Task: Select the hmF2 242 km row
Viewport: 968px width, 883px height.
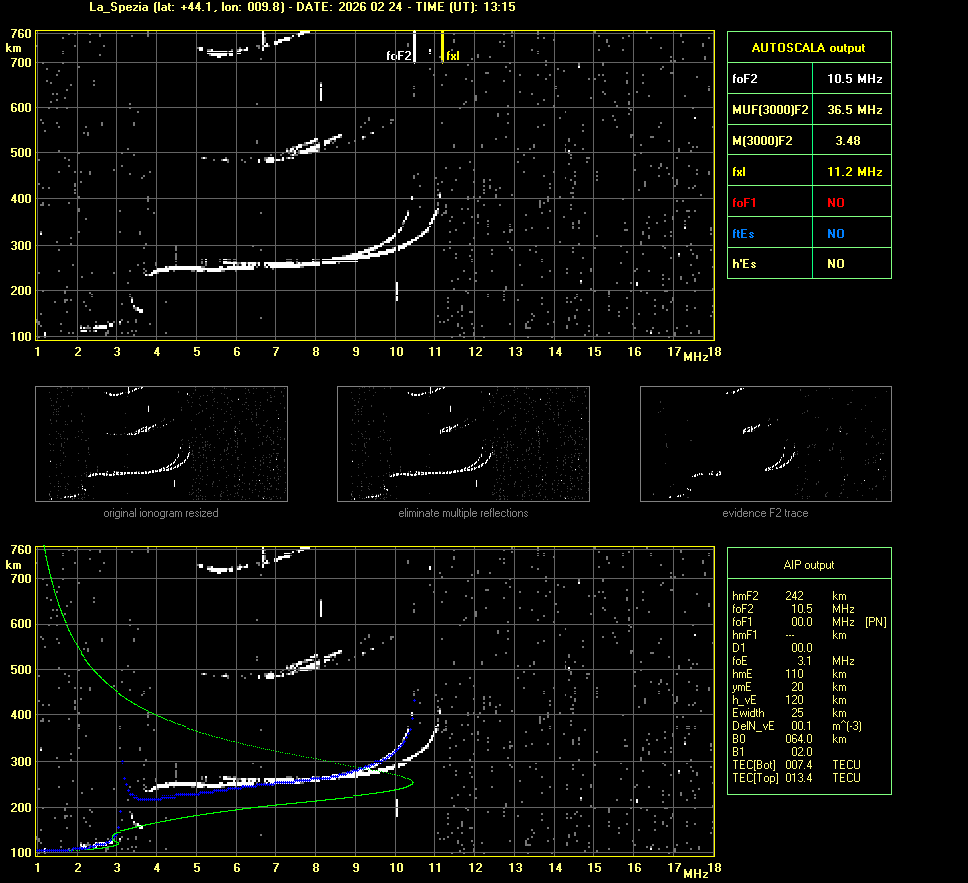Action: click(796, 596)
